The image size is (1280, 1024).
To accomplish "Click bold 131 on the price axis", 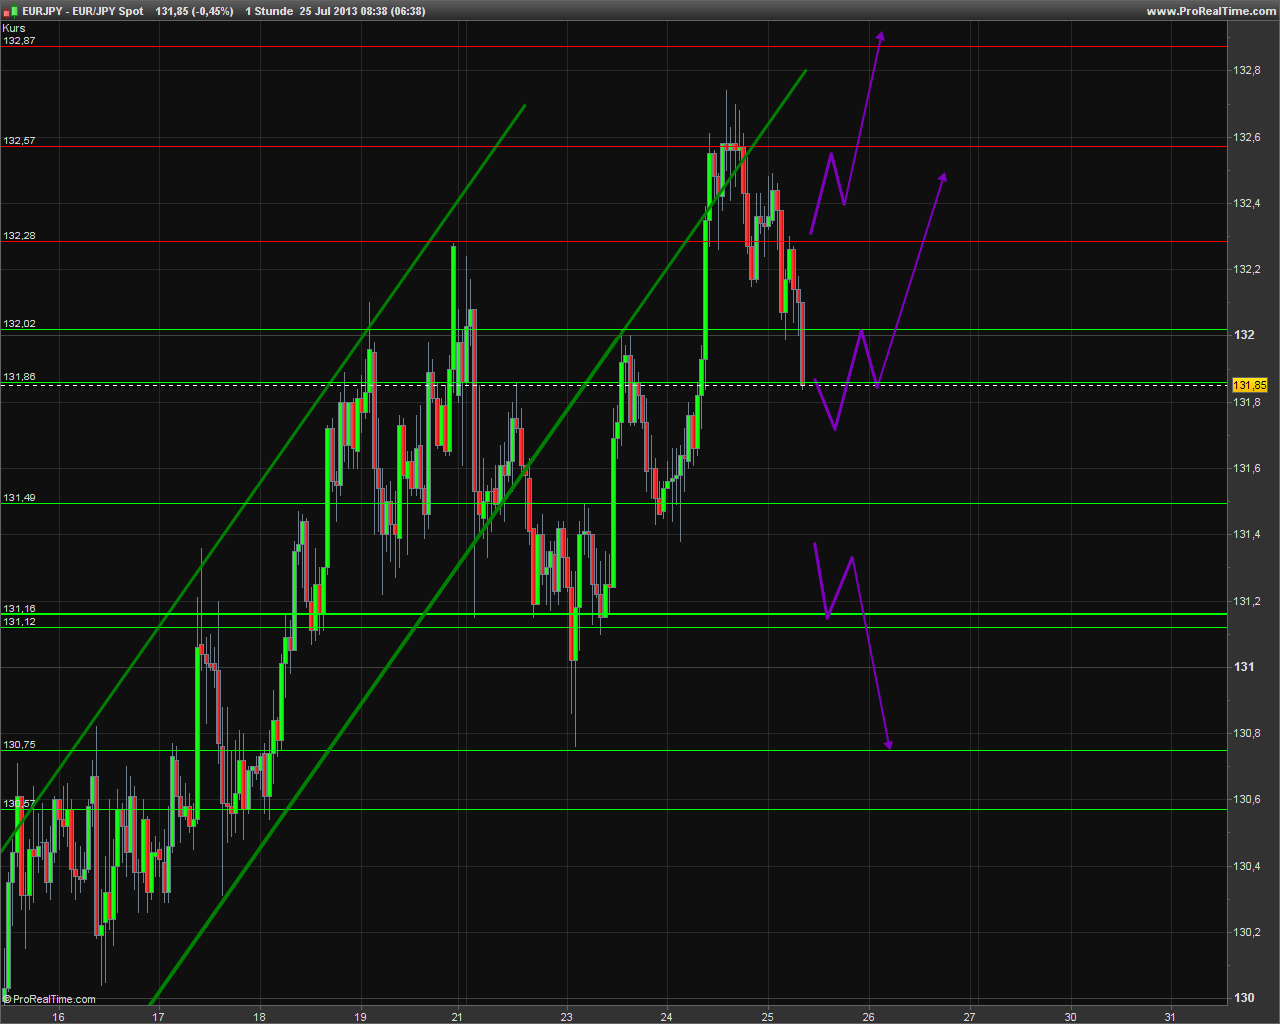I will (1244, 667).
